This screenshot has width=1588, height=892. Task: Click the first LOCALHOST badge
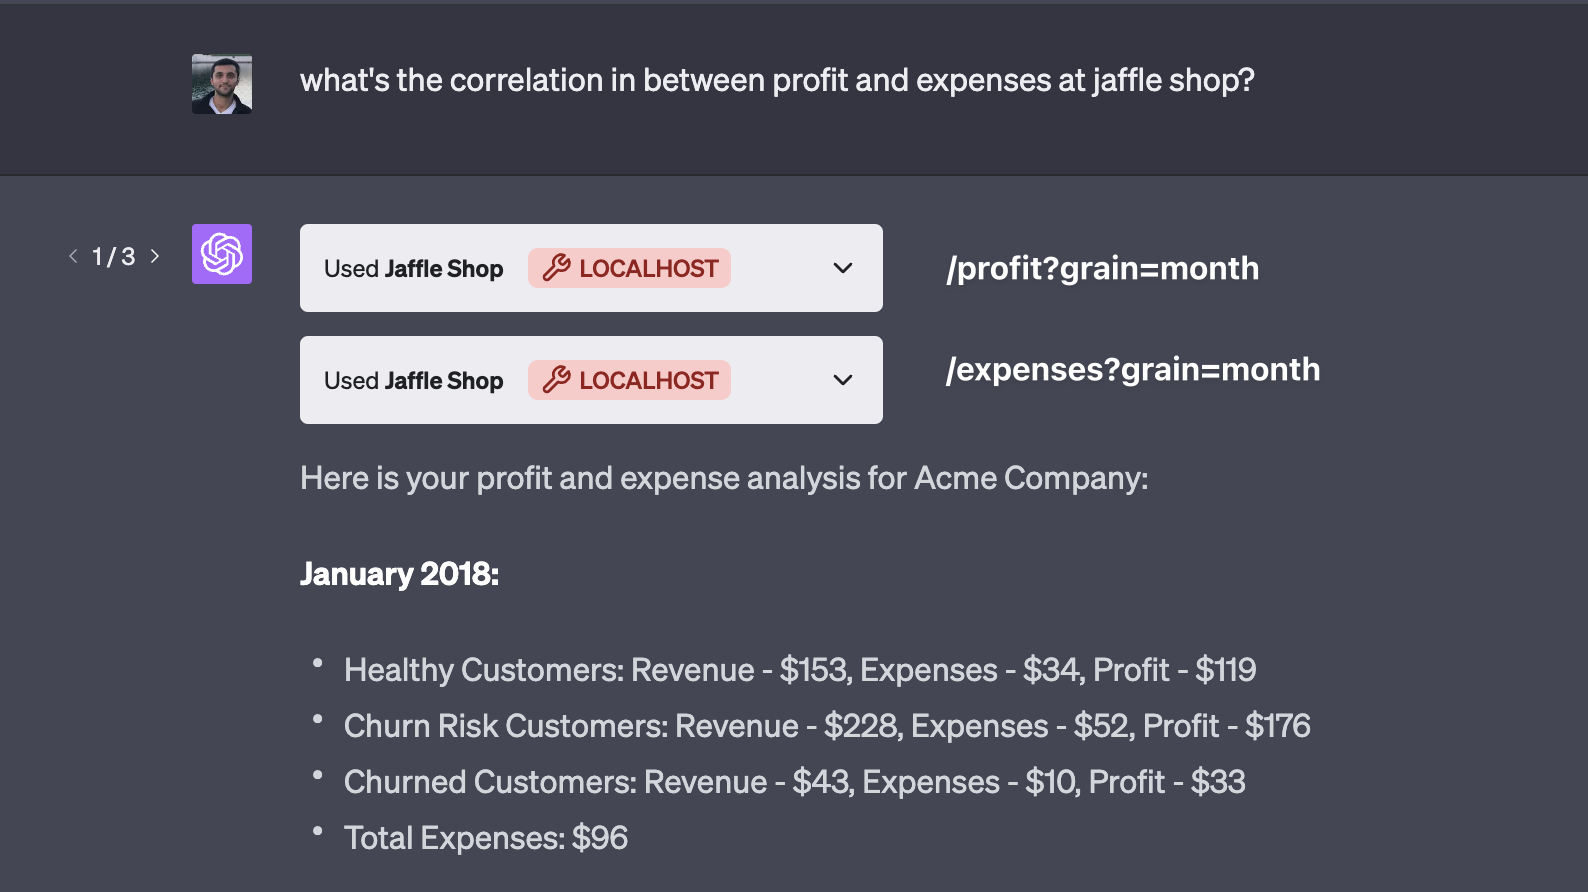(629, 268)
